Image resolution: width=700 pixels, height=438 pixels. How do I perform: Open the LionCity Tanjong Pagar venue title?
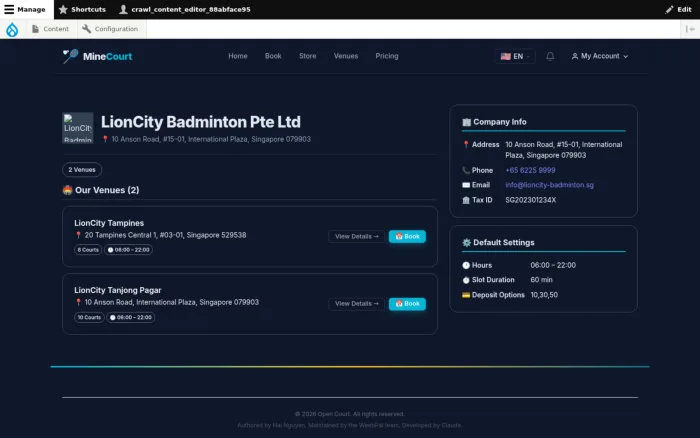(118, 290)
